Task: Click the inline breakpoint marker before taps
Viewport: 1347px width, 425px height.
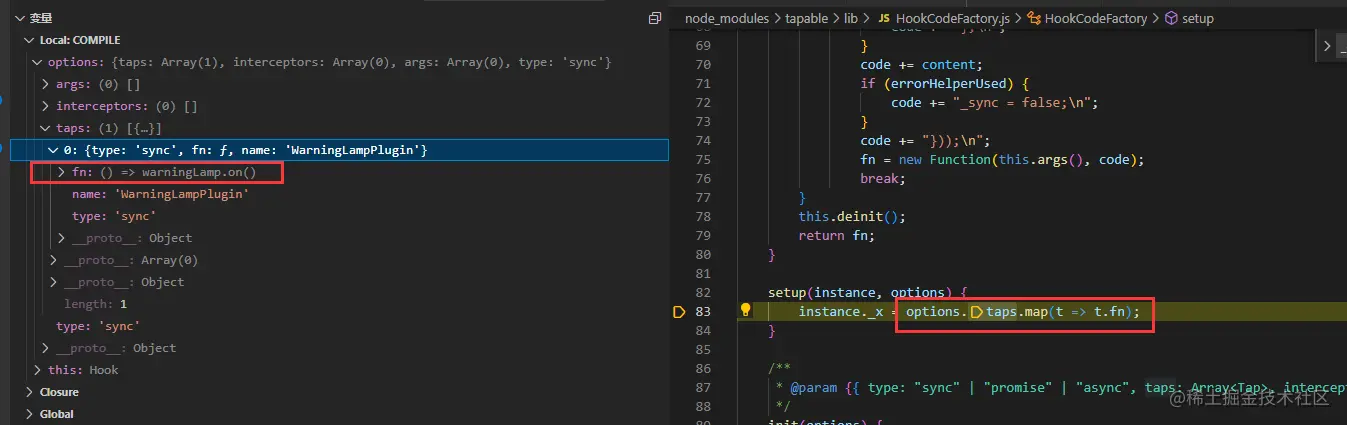Action: [x=977, y=313]
